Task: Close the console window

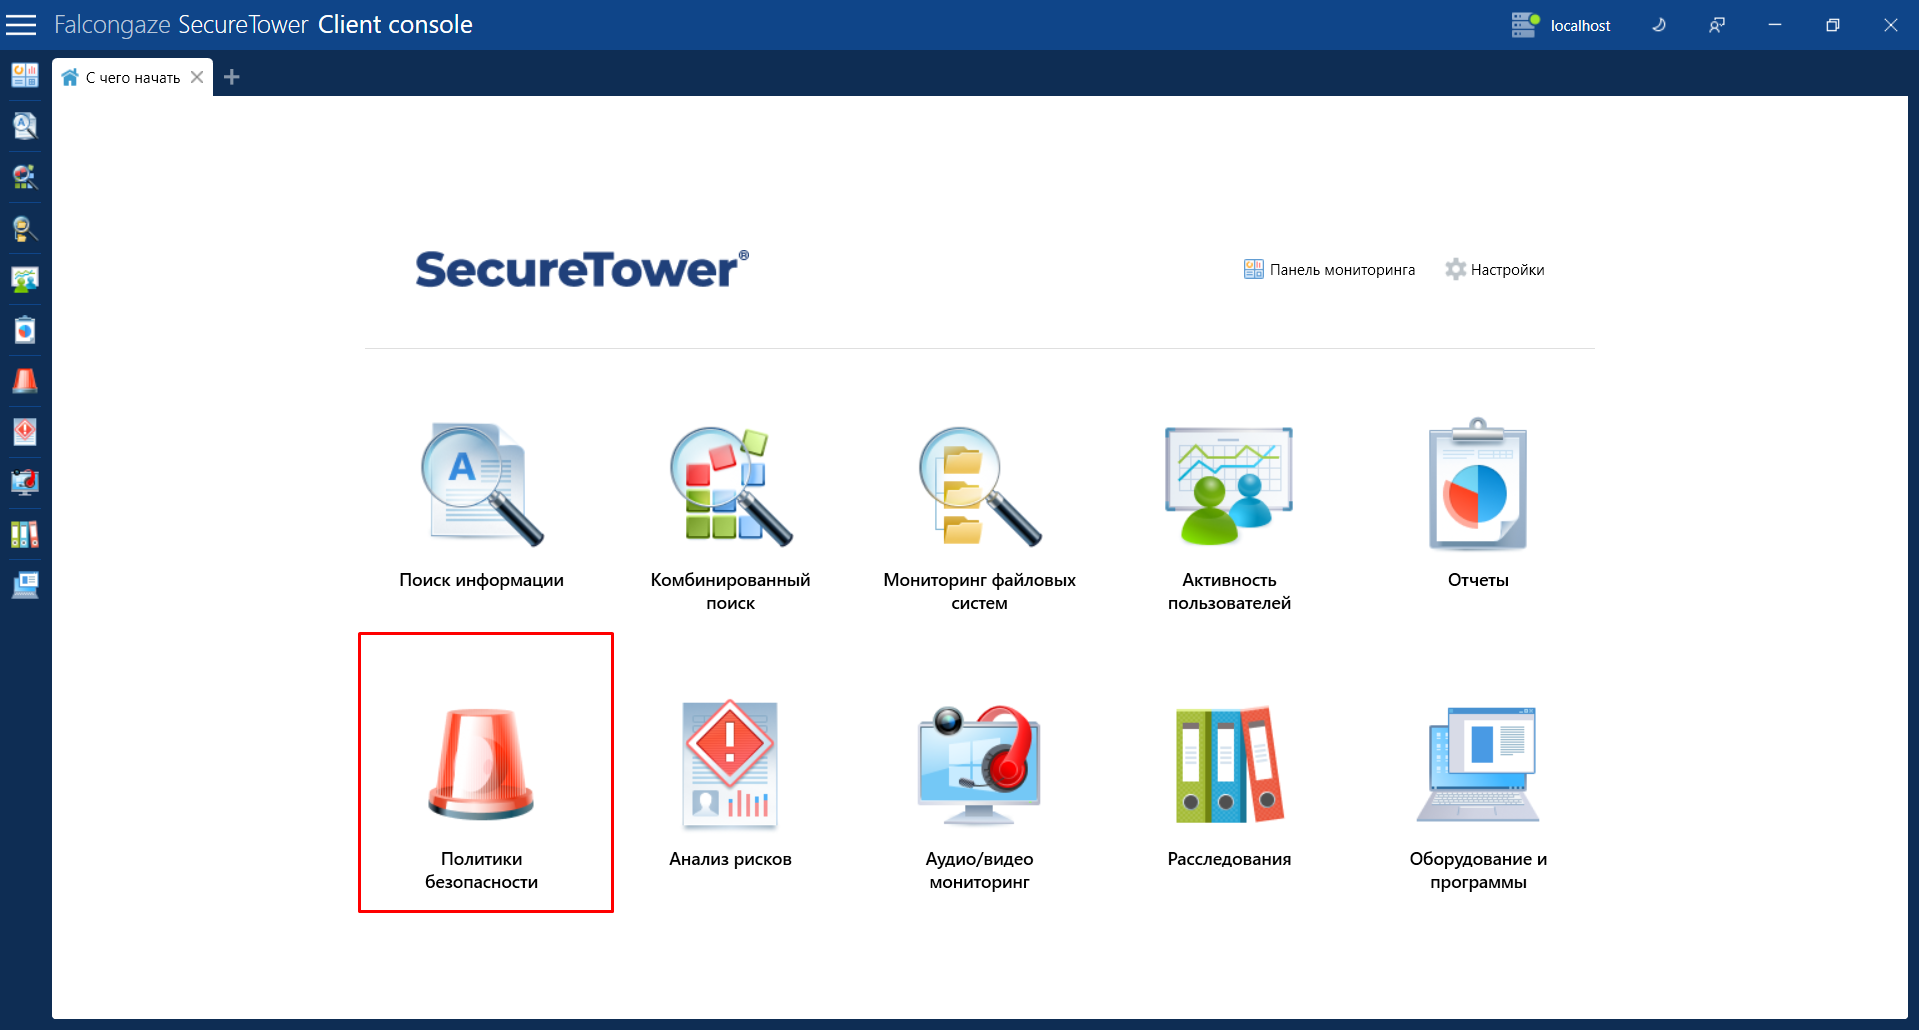Action: click(x=1891, y=25)
